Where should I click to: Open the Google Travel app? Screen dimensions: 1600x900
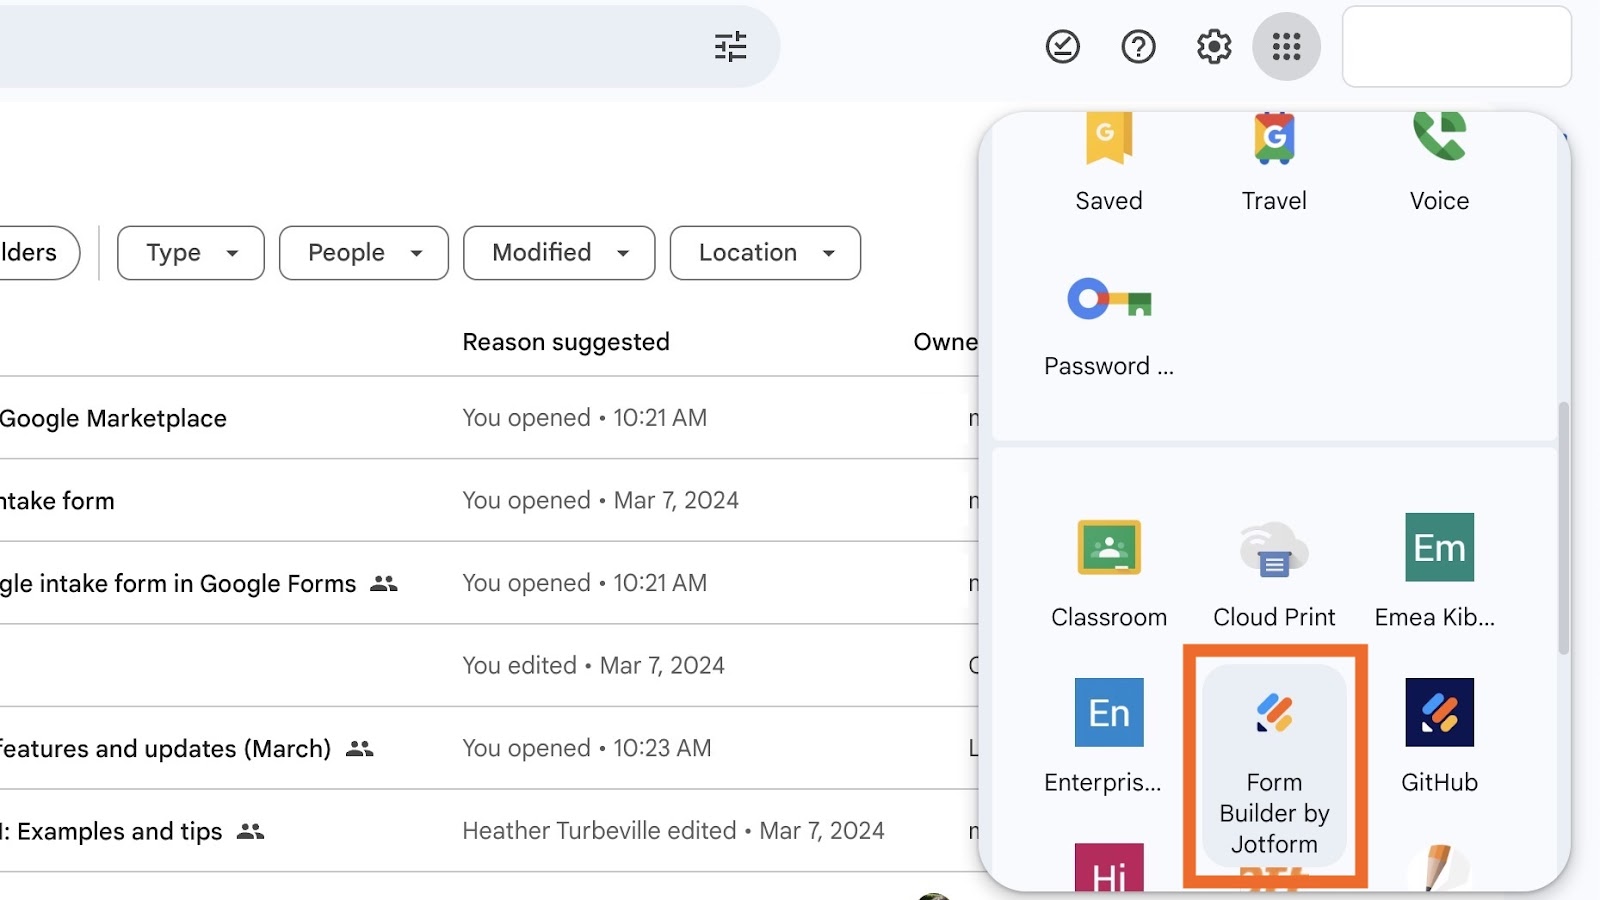[x=1274, y=160]
